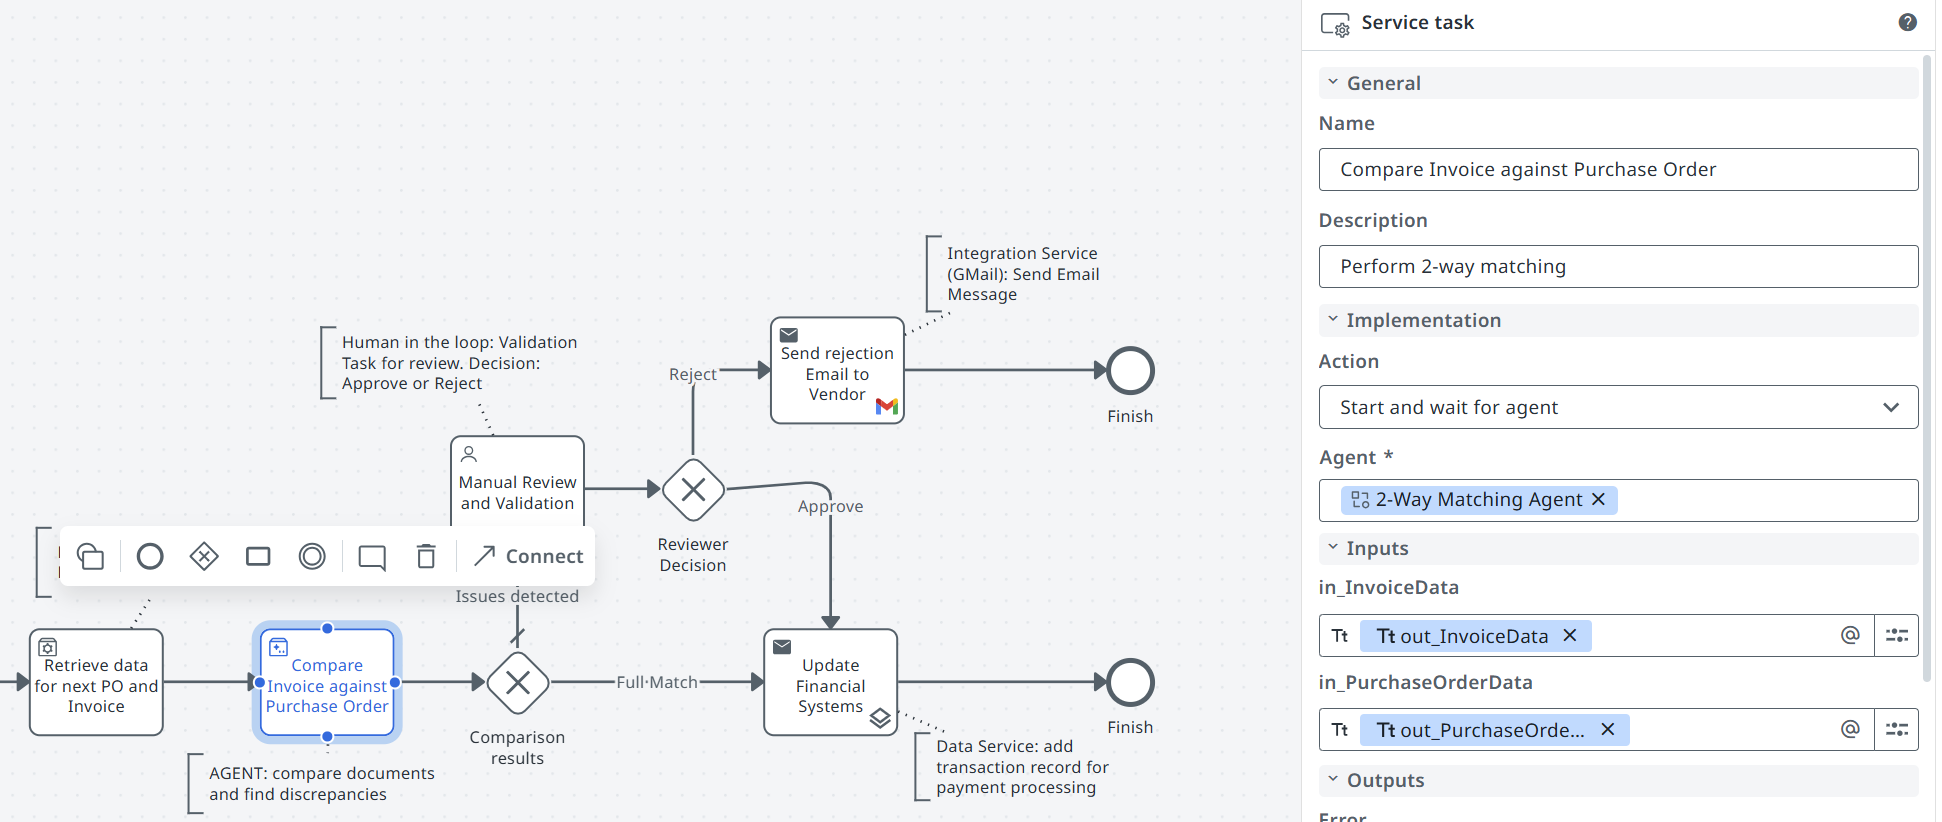1942x822 pixels.
Task: Select the Update Financial Systems task
Action: click(831, 683)
